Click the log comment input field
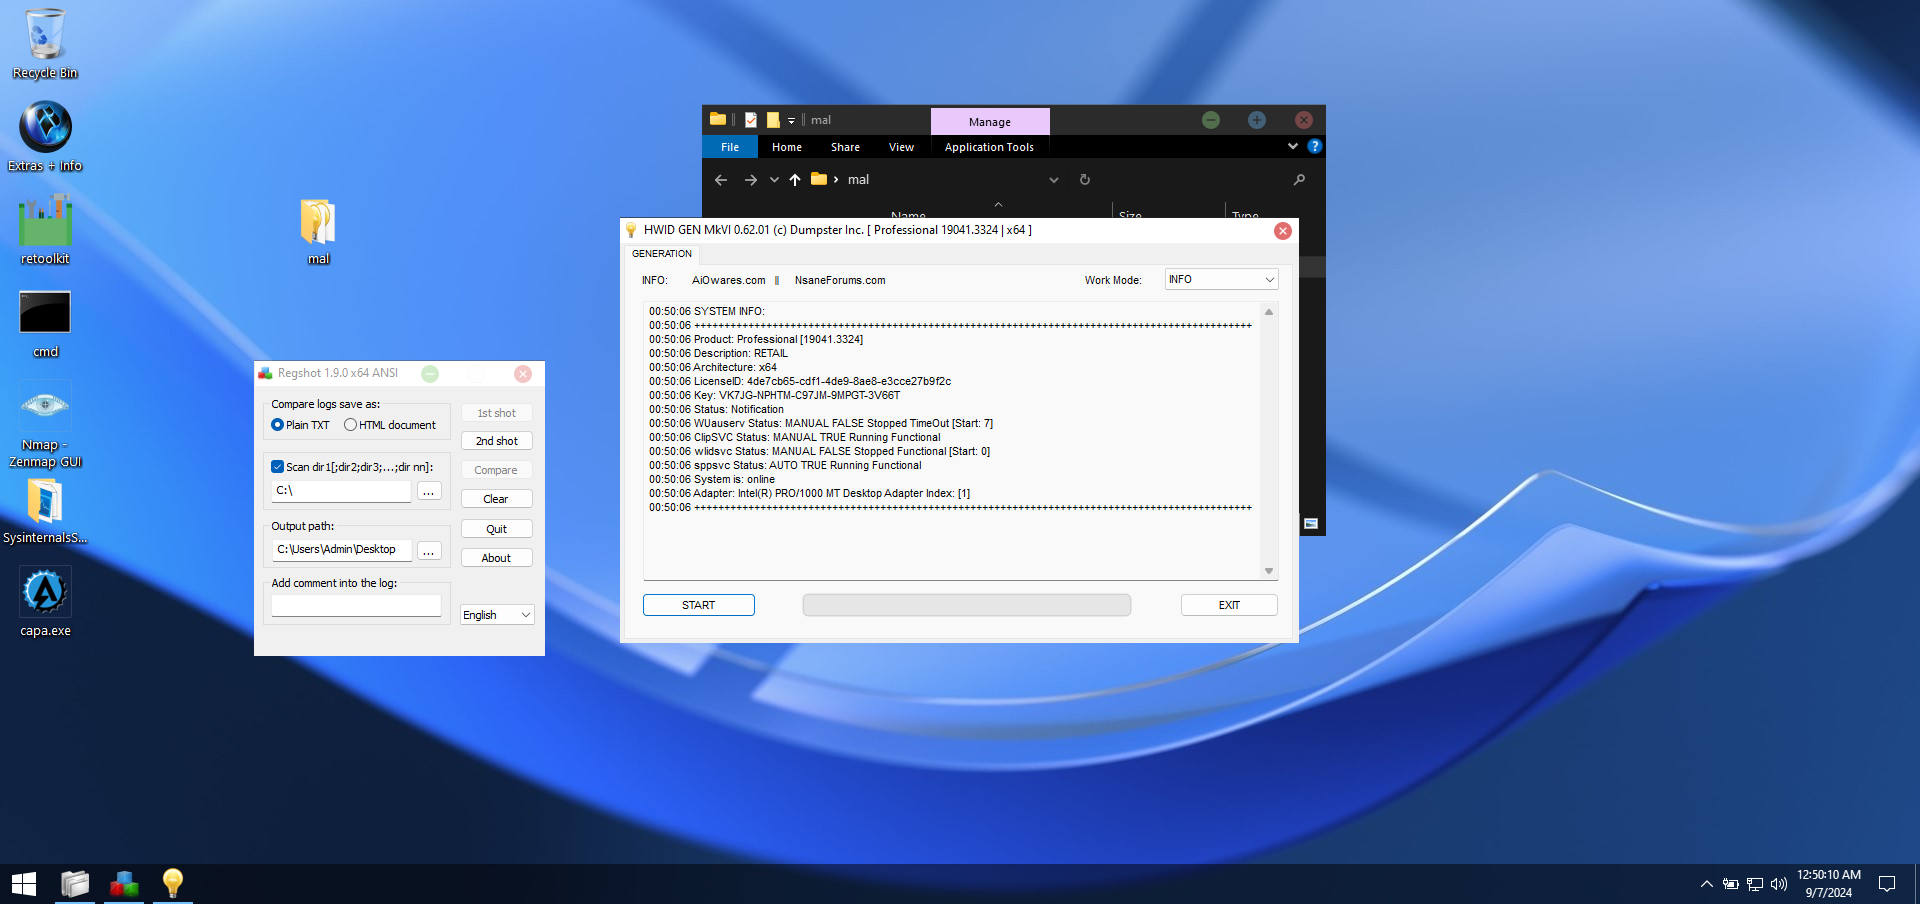 pyautogui.click(x=356, y=606)
